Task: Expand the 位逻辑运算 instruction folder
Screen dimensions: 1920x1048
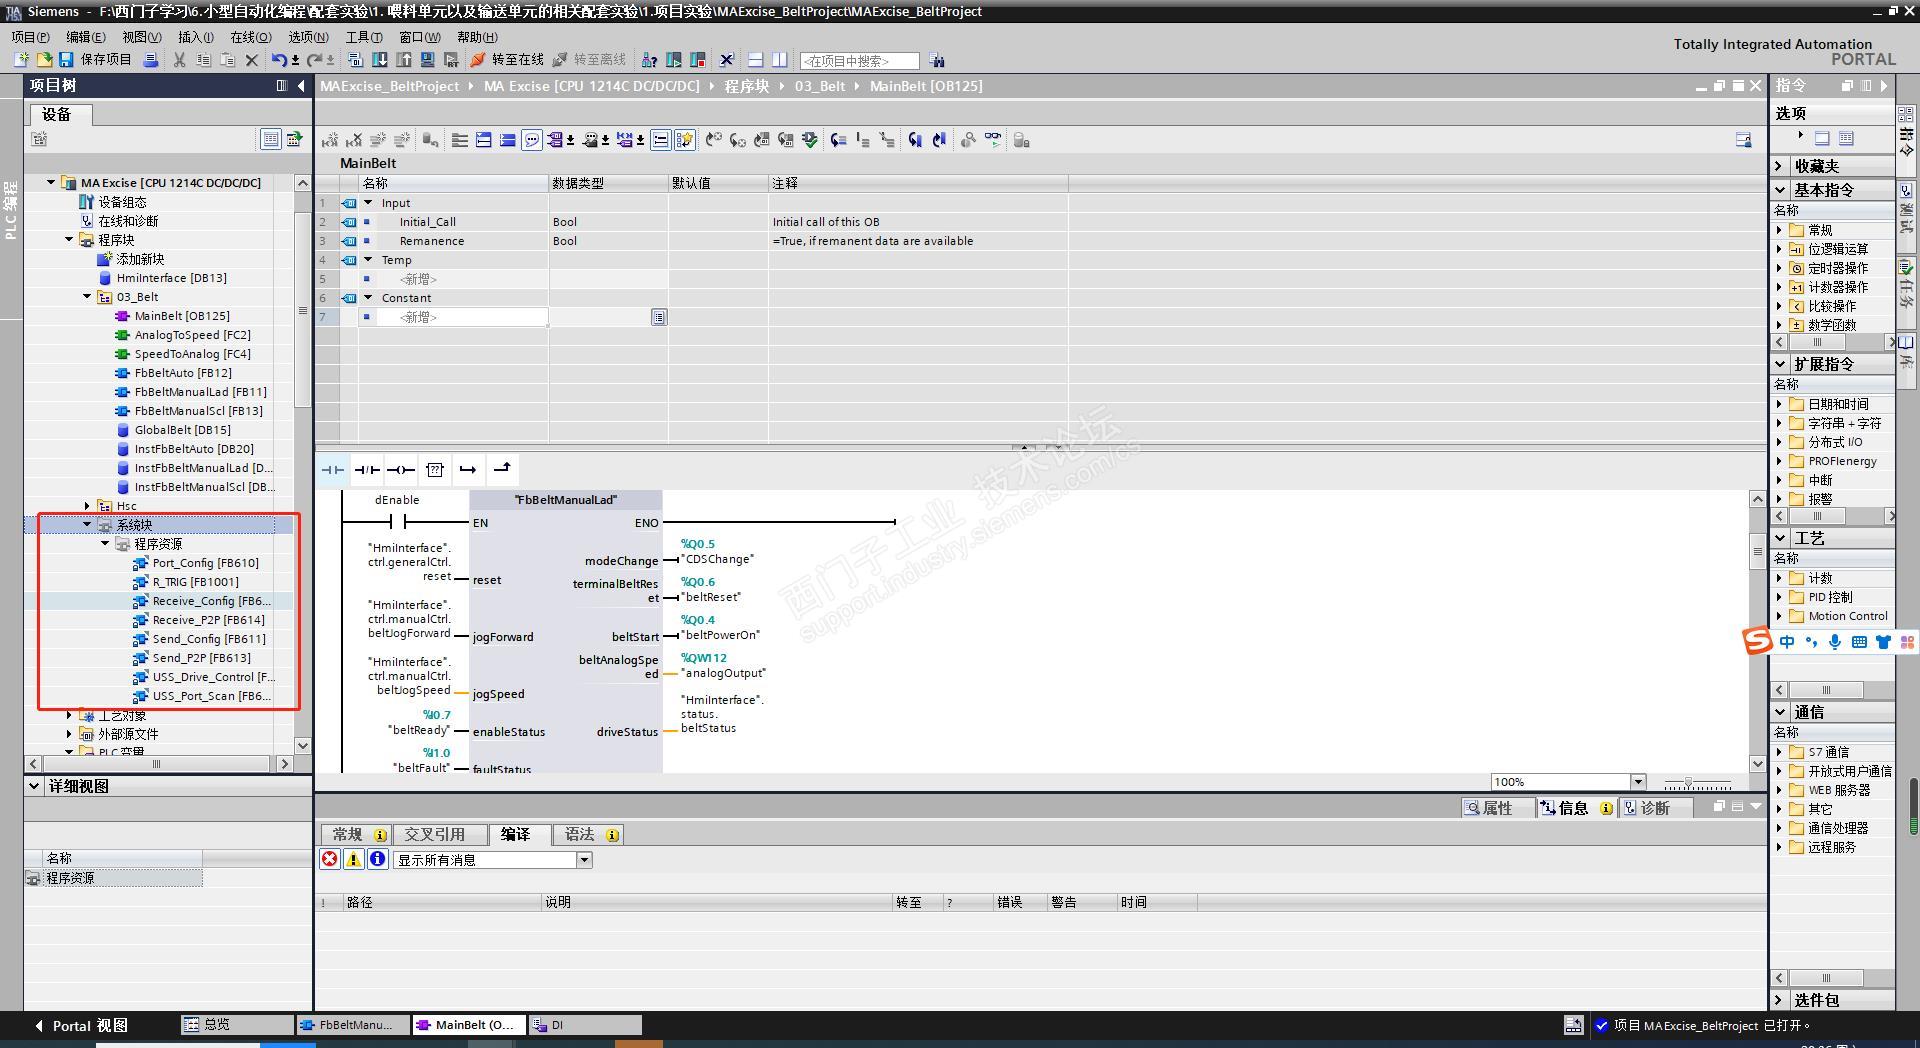Action: tap(1779, 249)
